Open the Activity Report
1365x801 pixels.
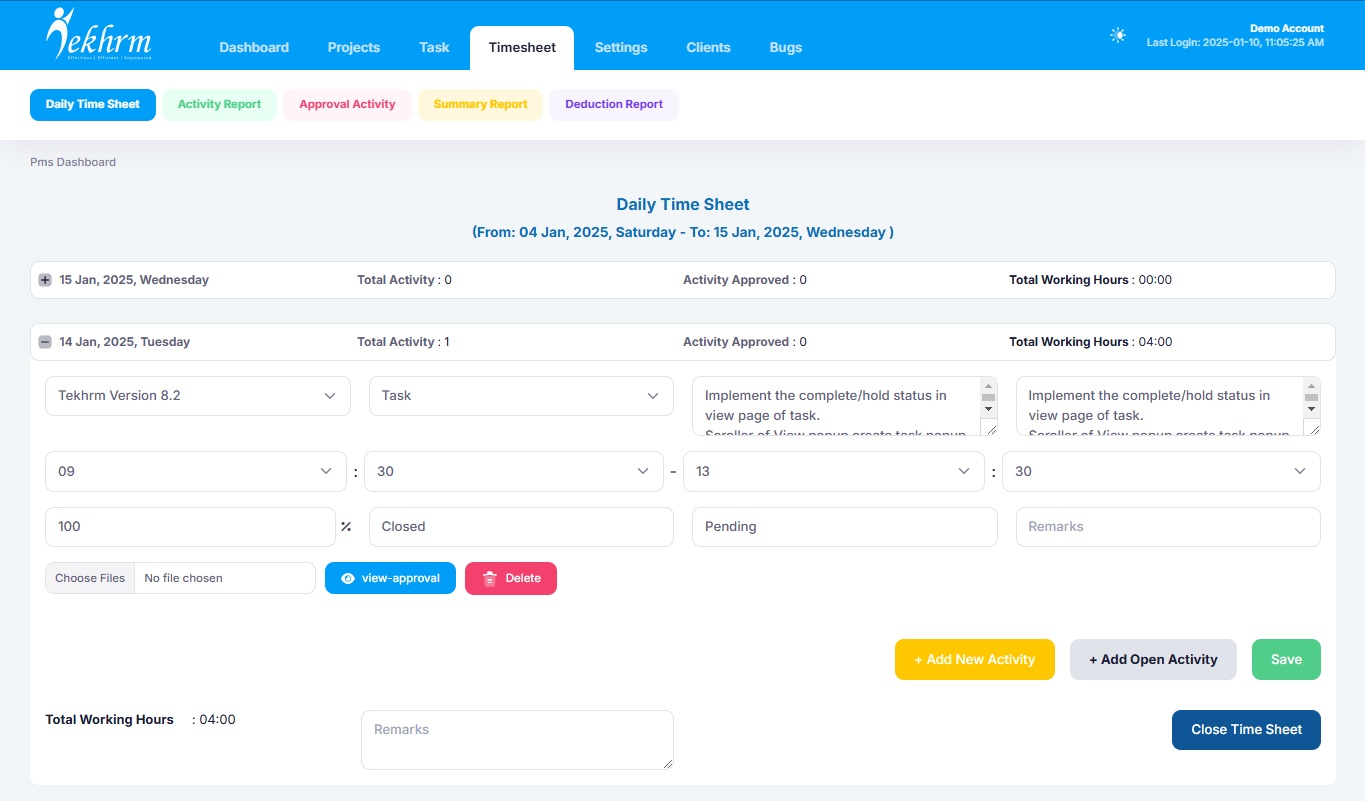[219, 104]
